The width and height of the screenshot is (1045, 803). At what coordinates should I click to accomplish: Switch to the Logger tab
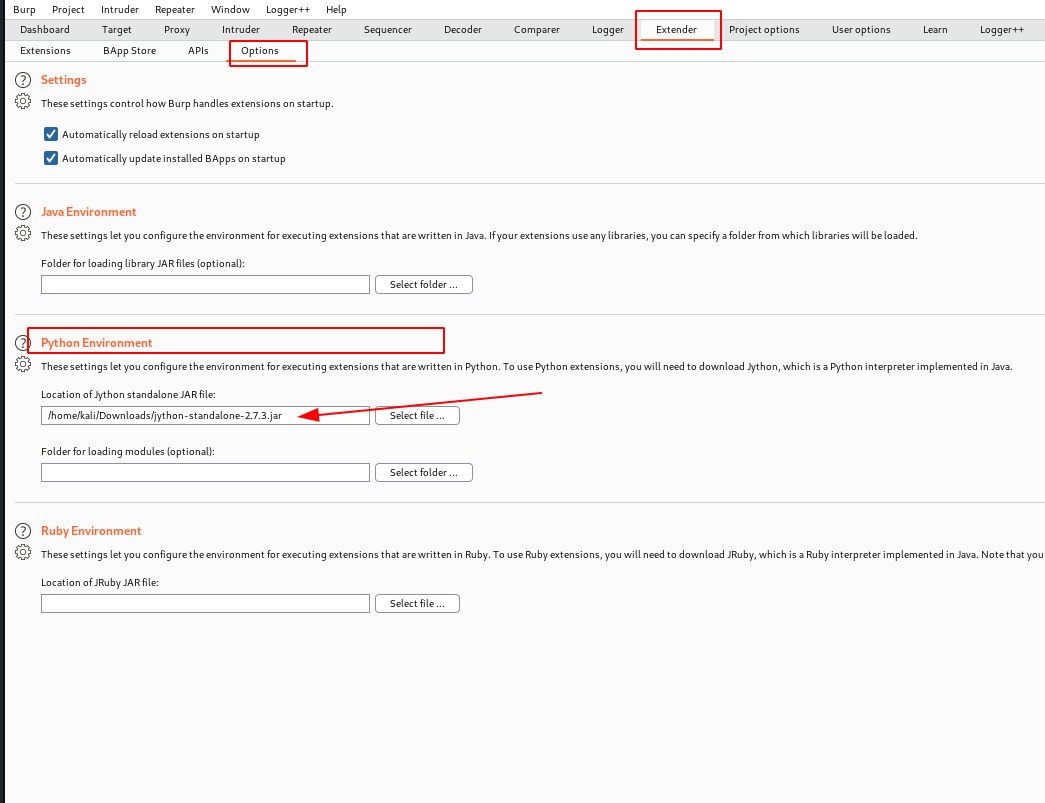click(608, 29)
